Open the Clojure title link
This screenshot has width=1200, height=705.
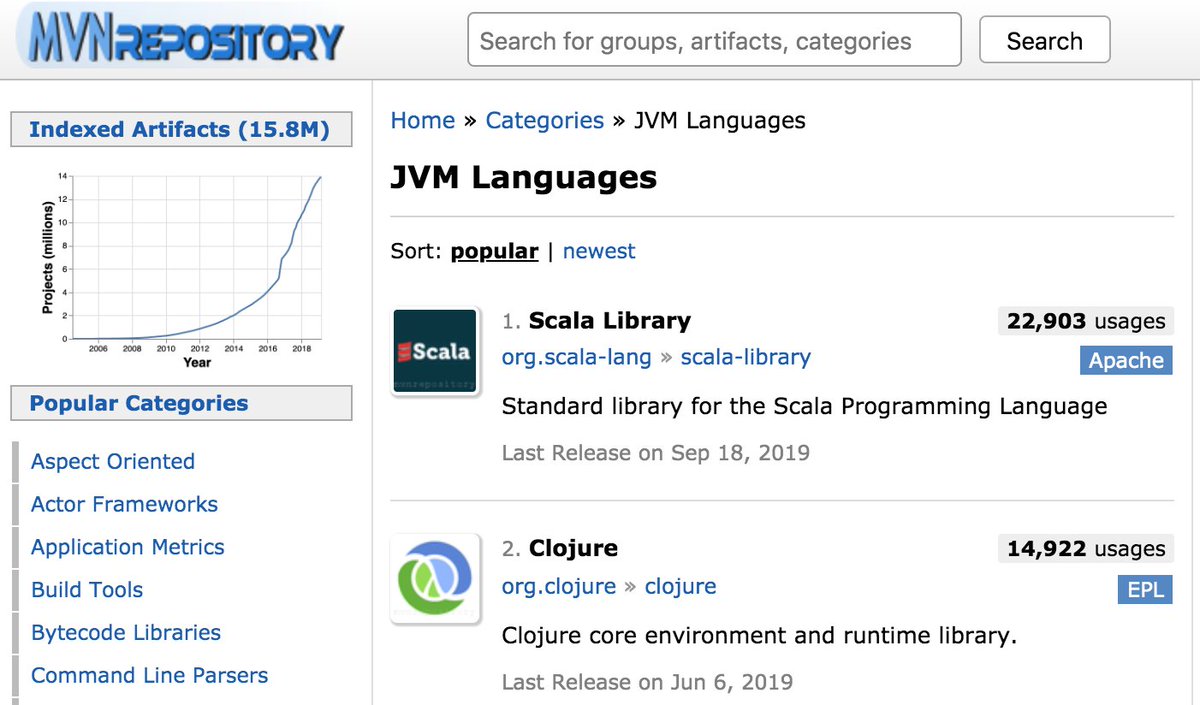coord(573,548)
